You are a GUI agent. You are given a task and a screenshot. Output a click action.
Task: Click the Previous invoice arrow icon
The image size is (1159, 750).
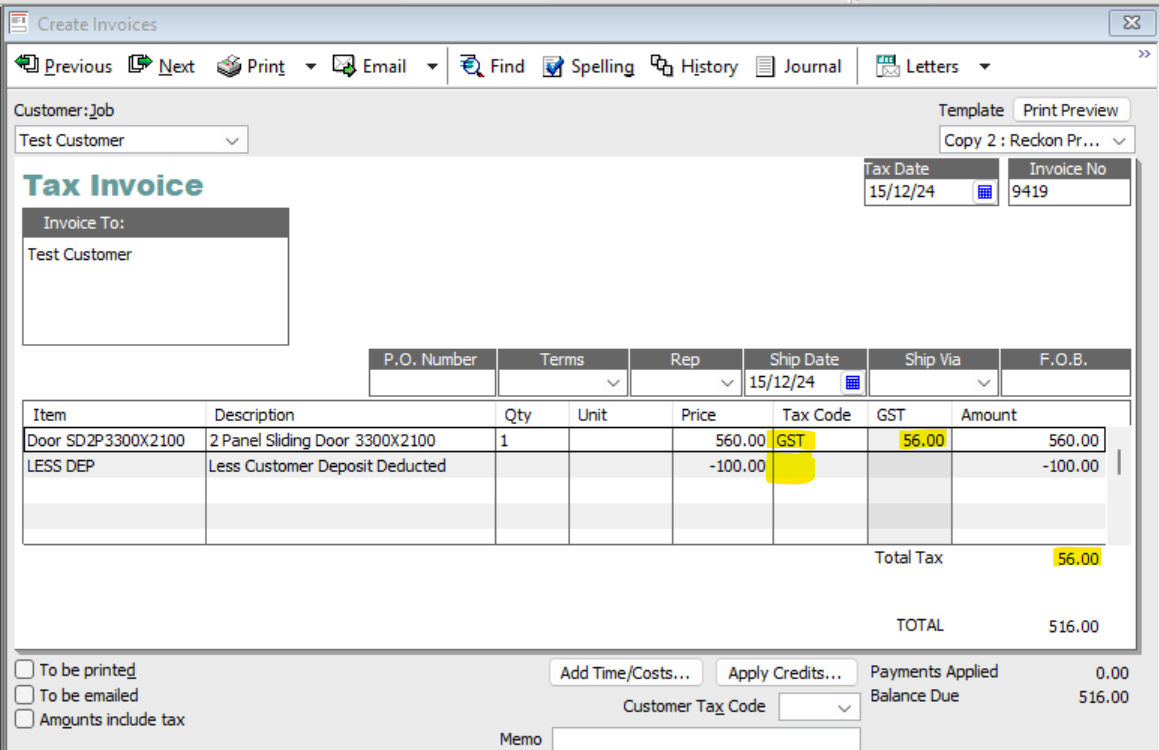click(27, 65)
